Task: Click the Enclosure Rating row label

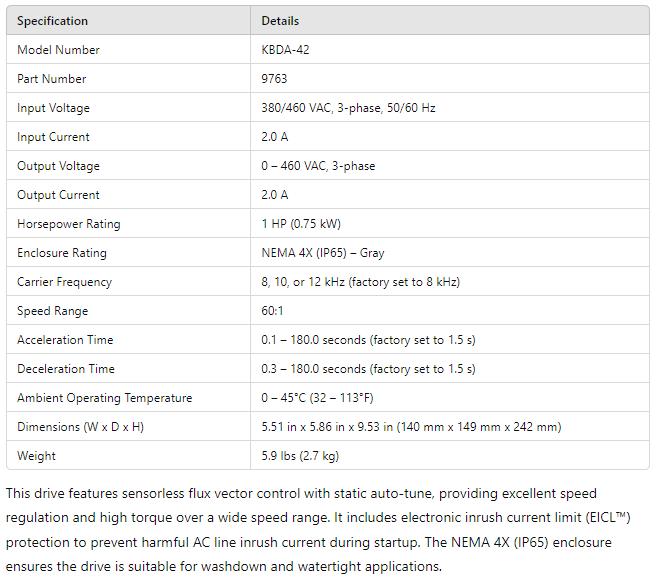Action: [61, 253]
